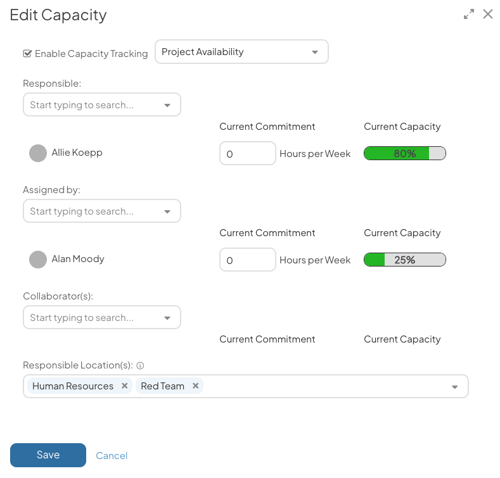Click Allie Koepp's avatar circle

pyautogui.click(x=38, y=153)
